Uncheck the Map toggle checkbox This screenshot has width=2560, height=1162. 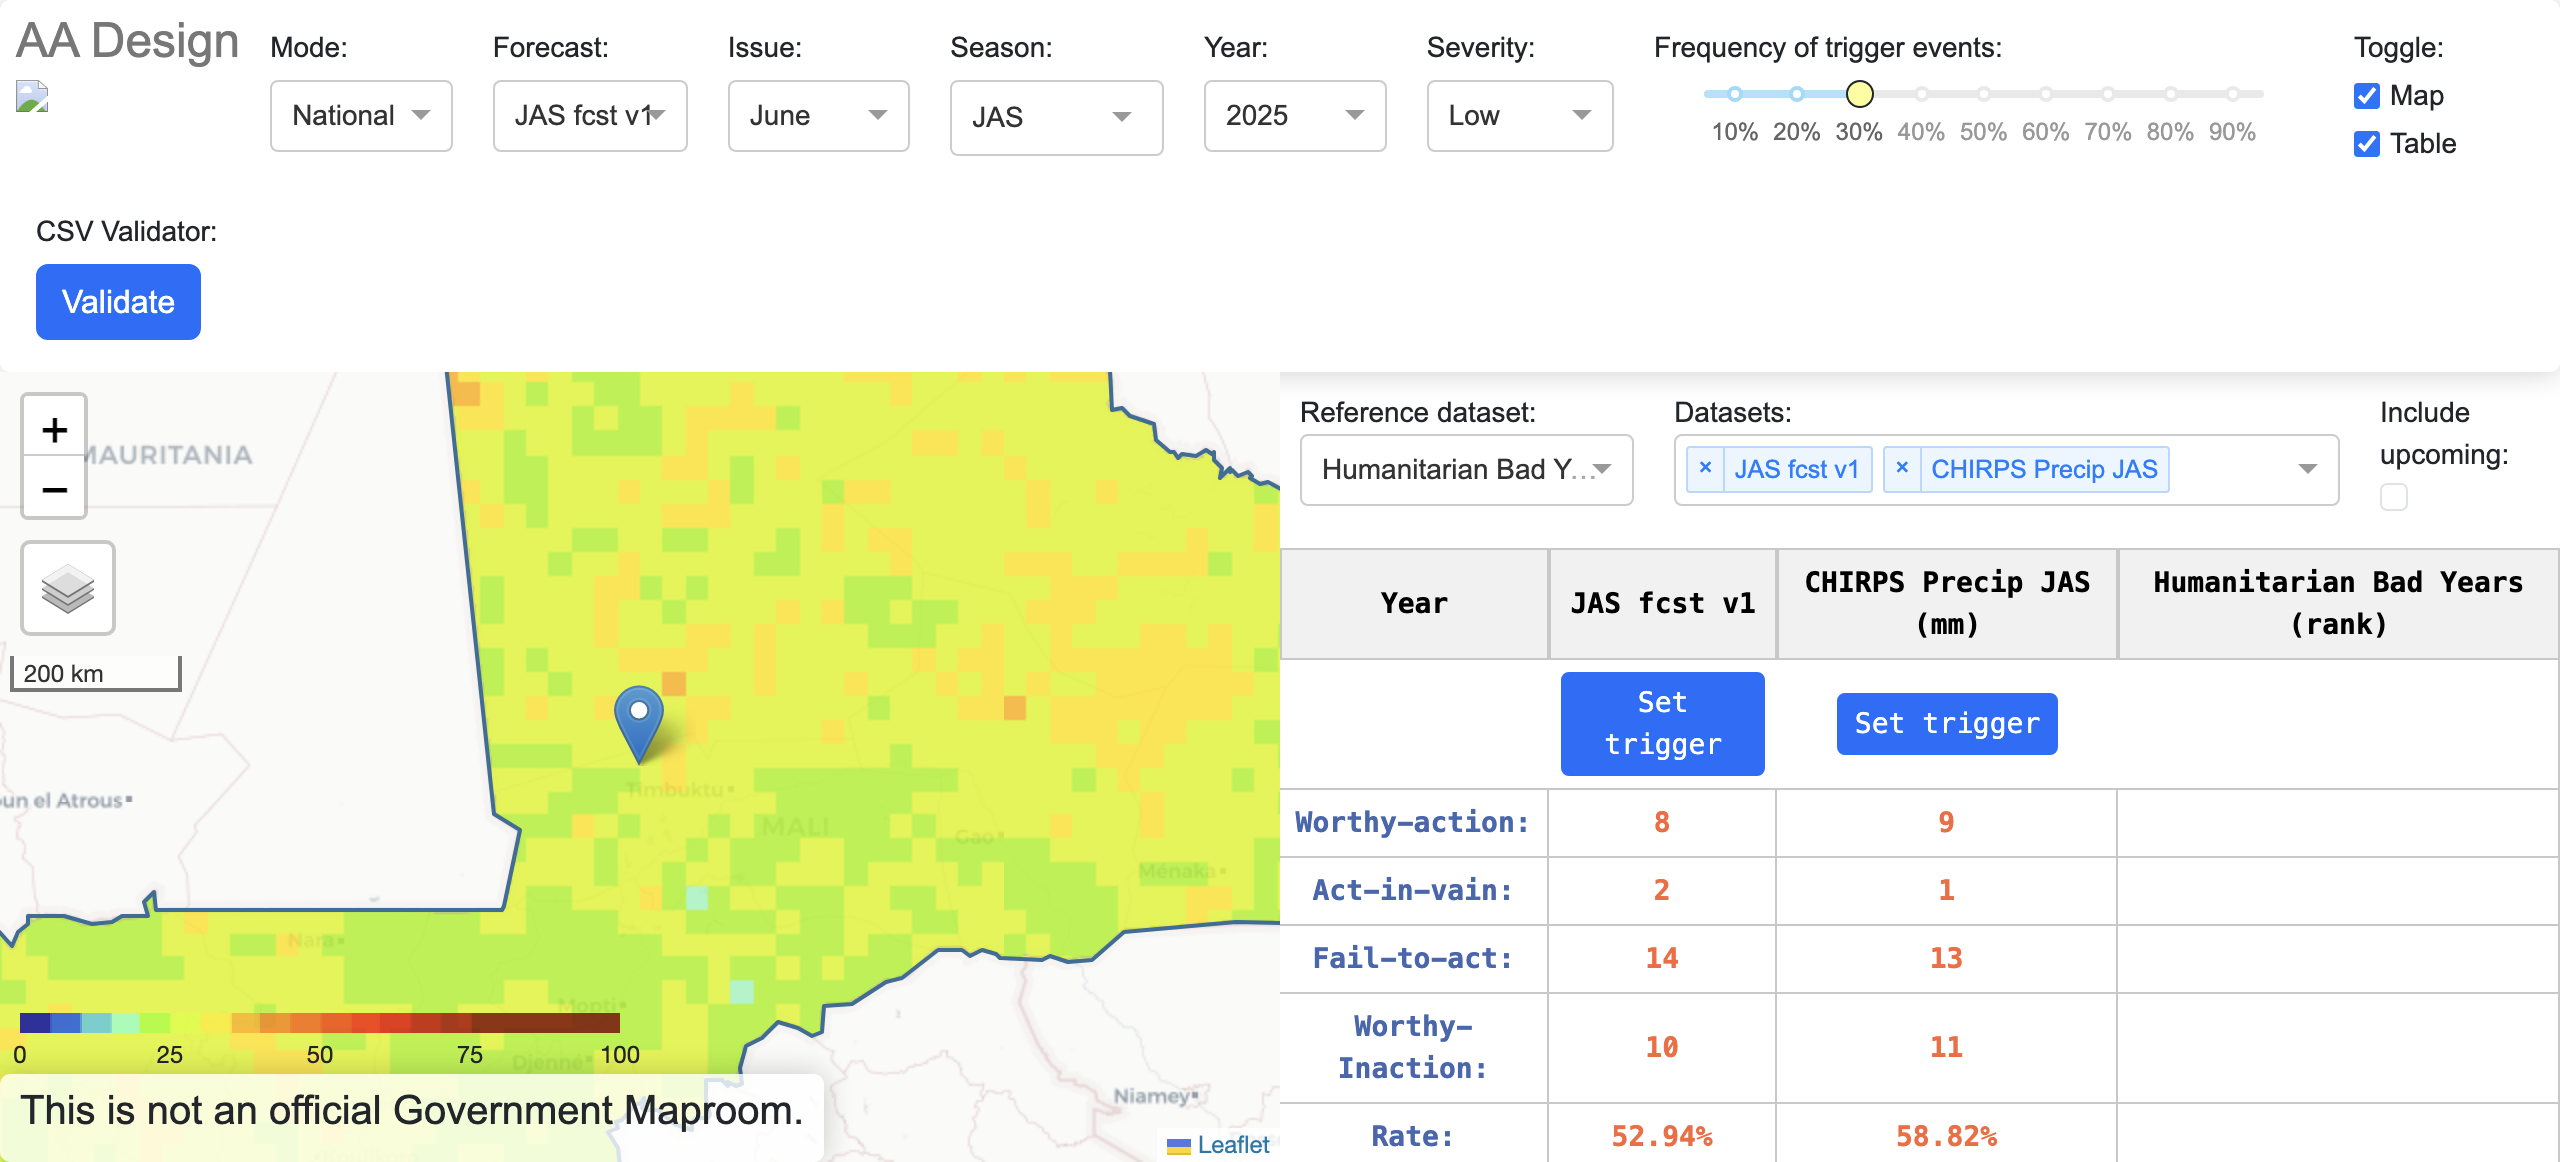[2366, 96]
